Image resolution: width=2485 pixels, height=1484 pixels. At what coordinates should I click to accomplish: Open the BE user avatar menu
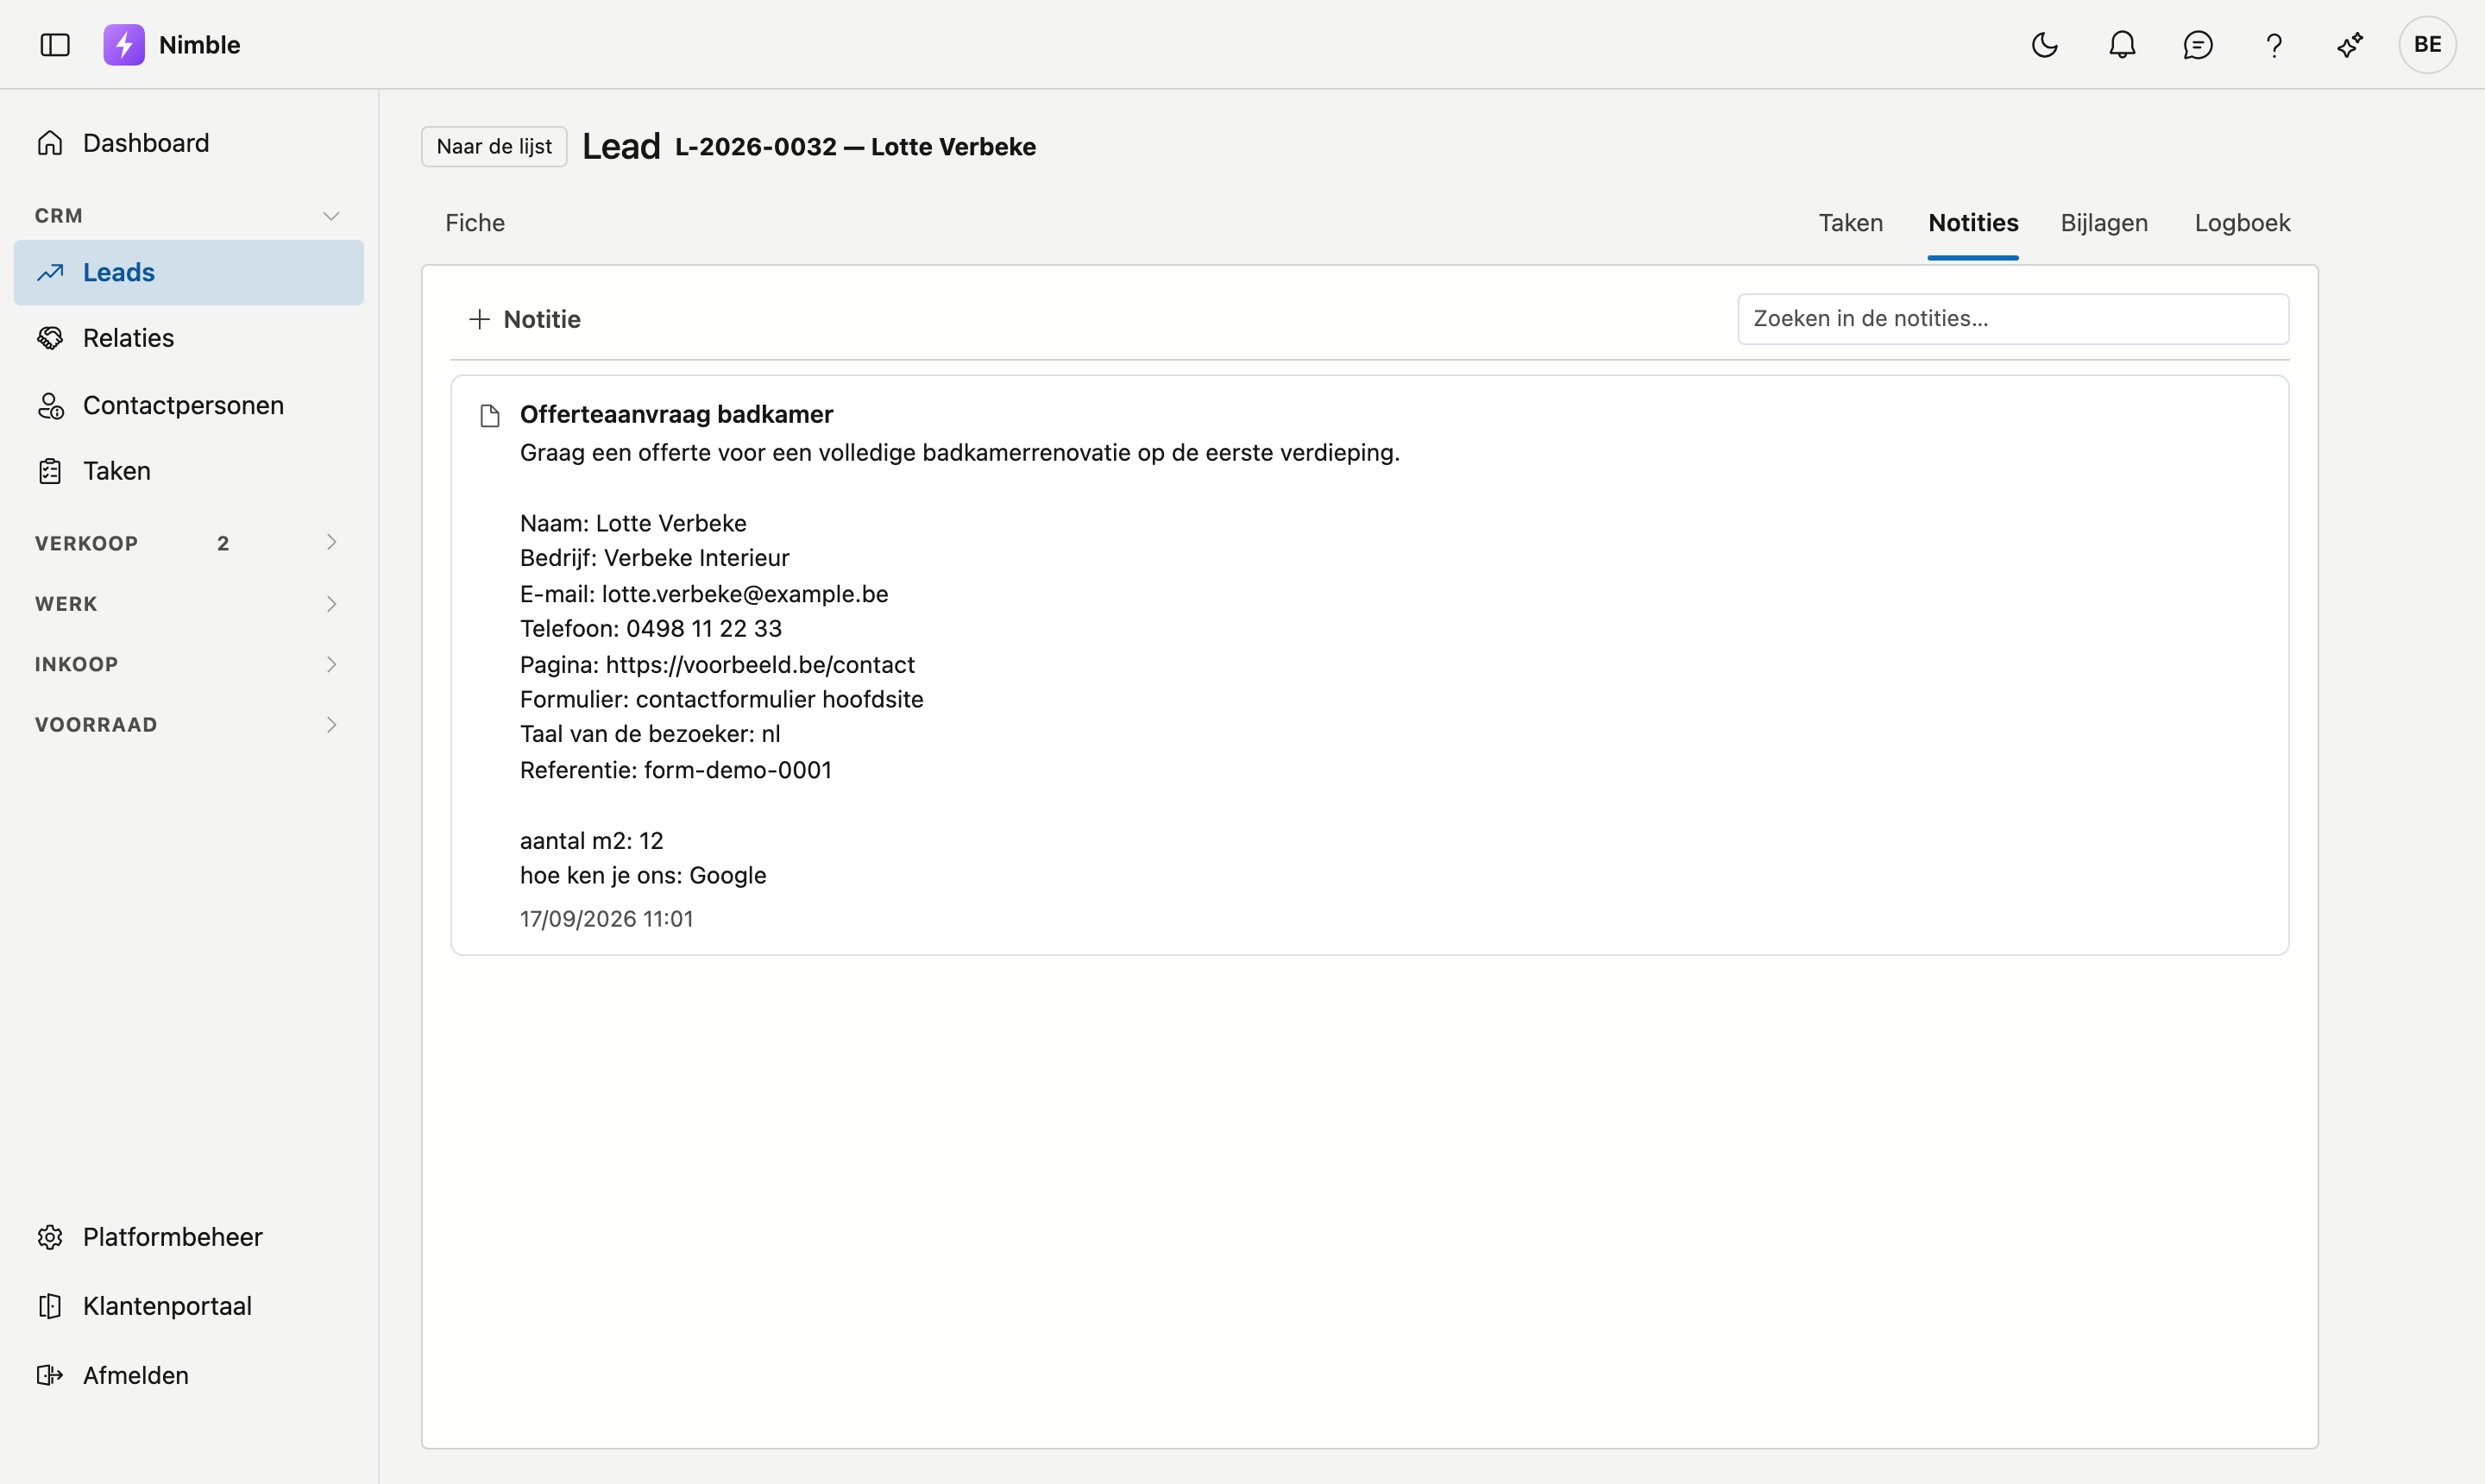[2427, 45]
